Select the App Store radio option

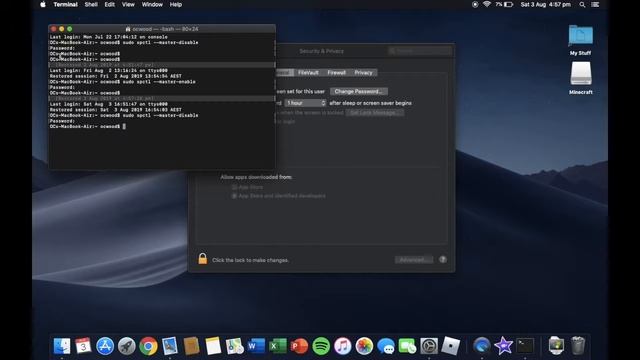234,187
